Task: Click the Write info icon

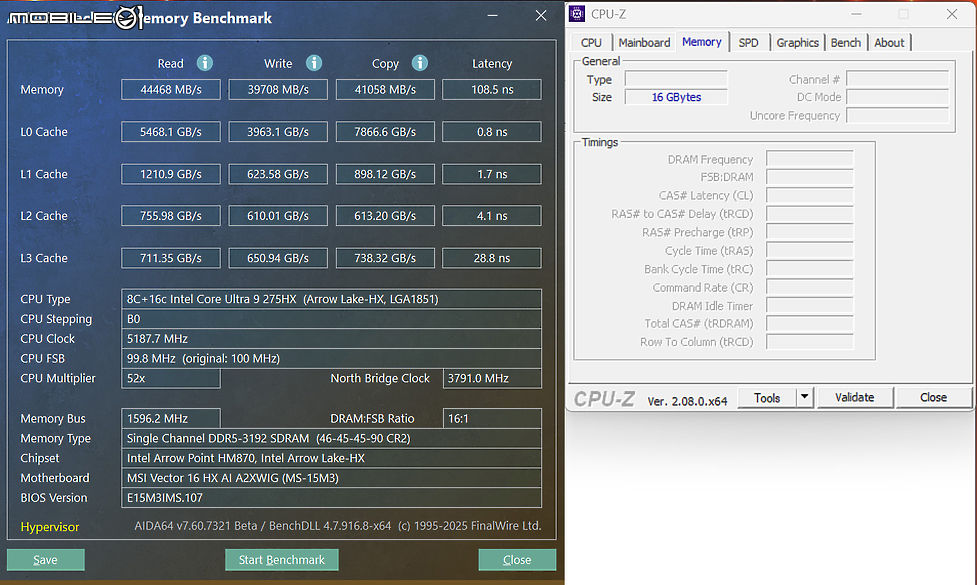Action: (x=313, y=63)
